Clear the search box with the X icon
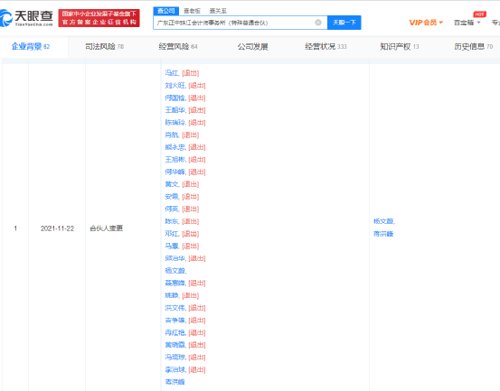Screen dimensions: 500x391 coord(318,22)
